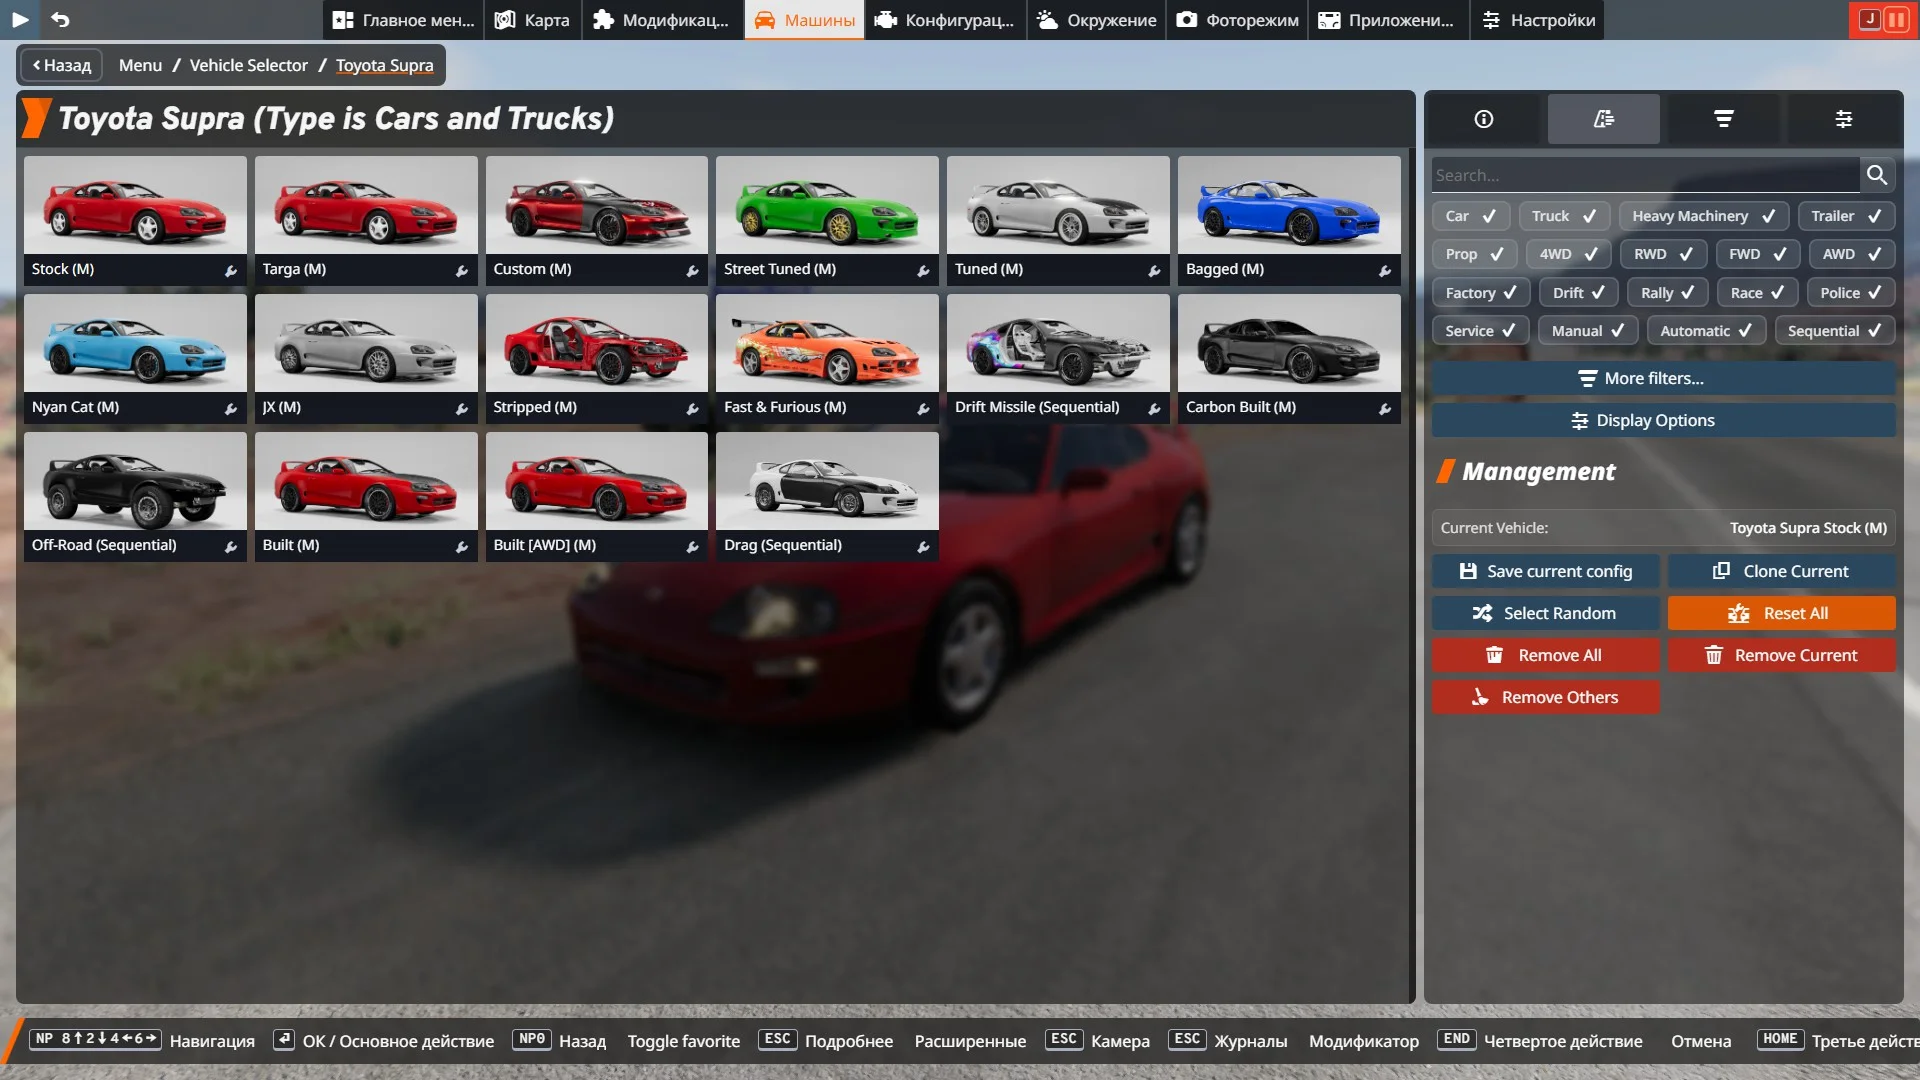
Task: Click Save current config button
Action: (1546, 571)
